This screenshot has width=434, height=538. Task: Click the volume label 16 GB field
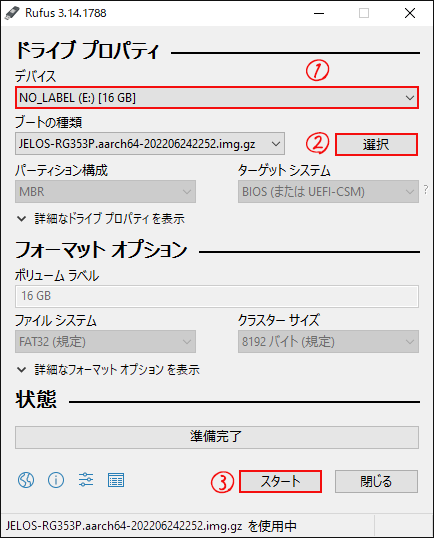click(x=217, y=296)
